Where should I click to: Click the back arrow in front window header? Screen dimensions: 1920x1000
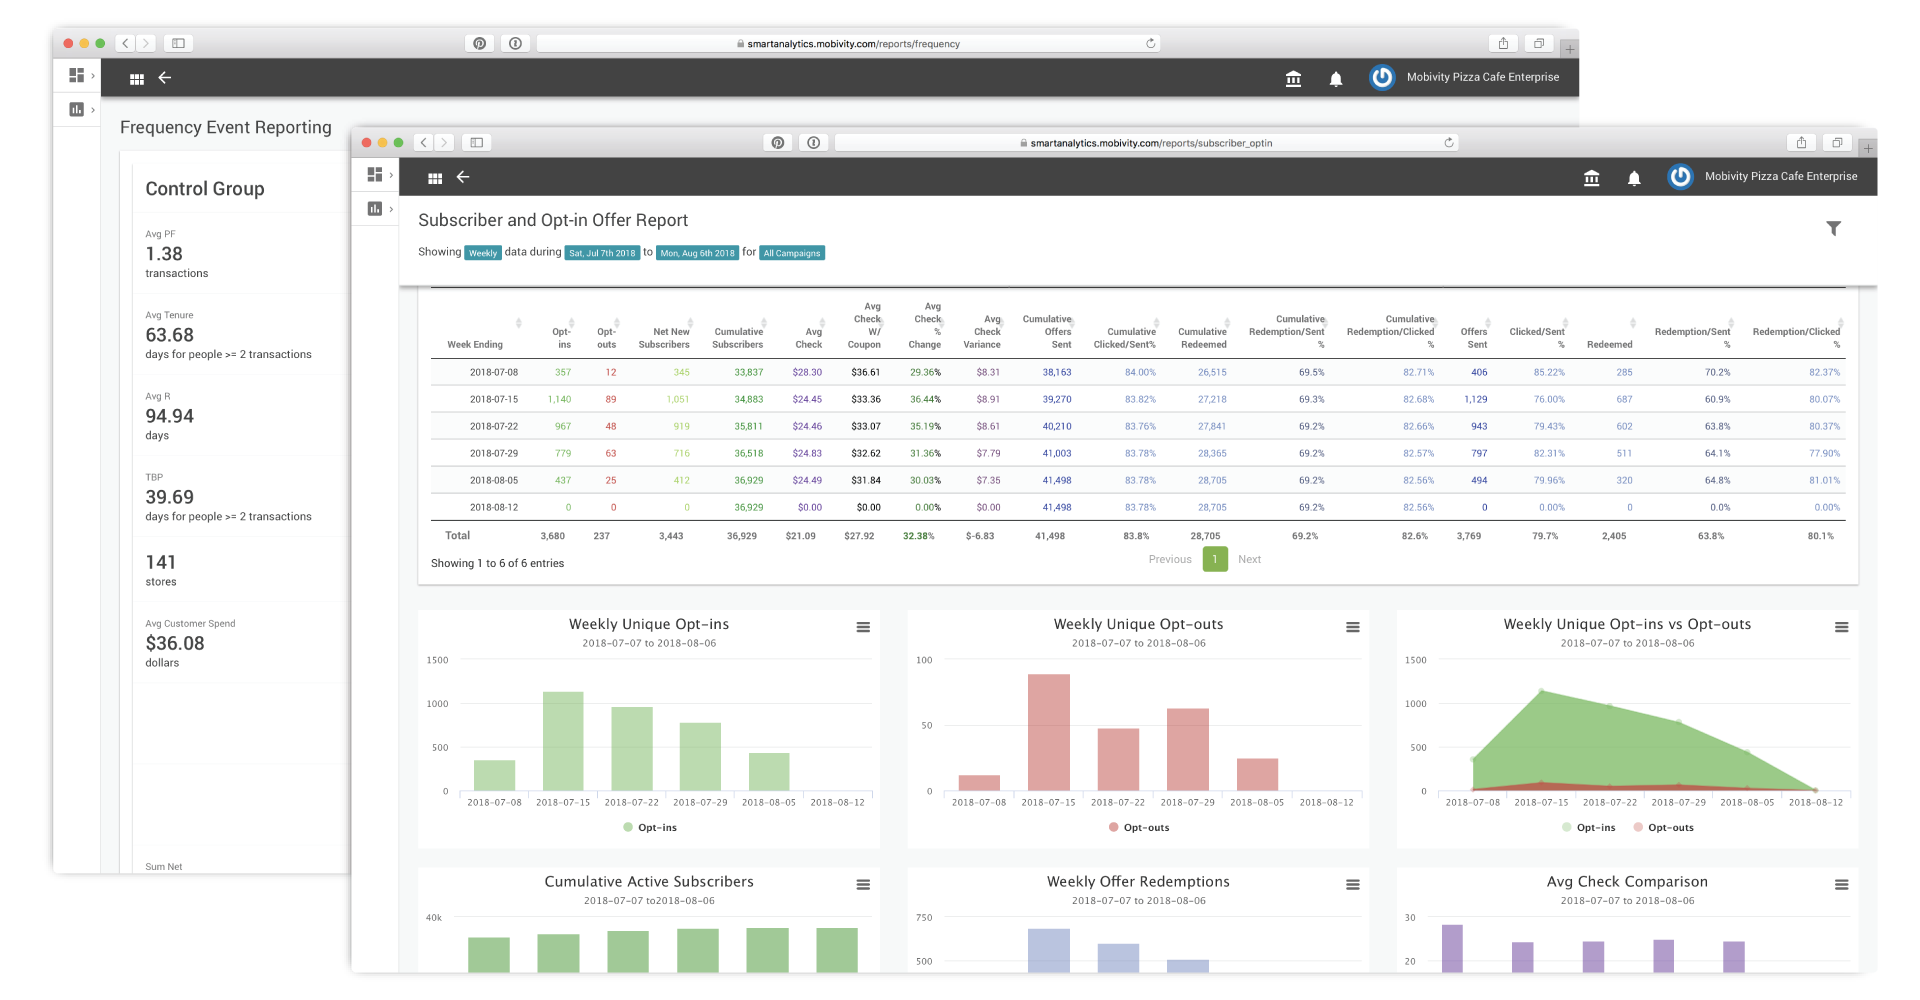coord(463,177)
